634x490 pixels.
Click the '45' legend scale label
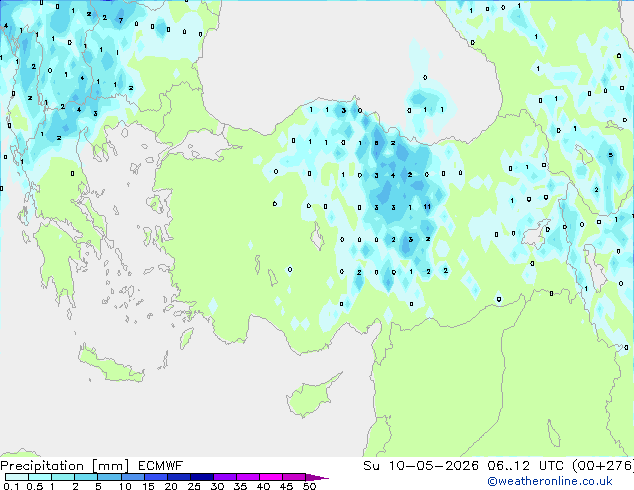(x=286, y=486)
